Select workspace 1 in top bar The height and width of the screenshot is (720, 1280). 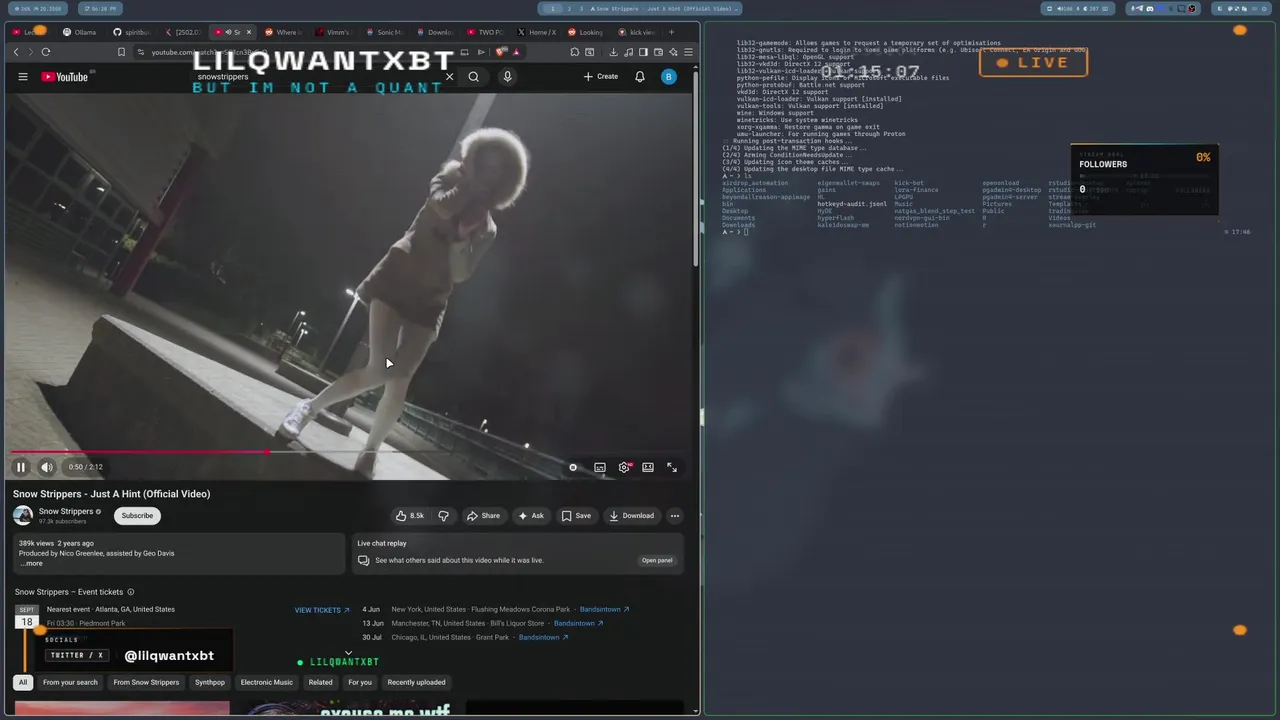(553, 9)
